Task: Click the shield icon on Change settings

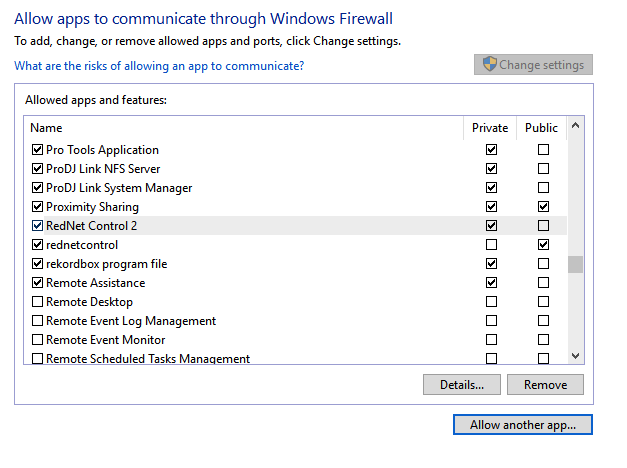Action: click(489, 64)
